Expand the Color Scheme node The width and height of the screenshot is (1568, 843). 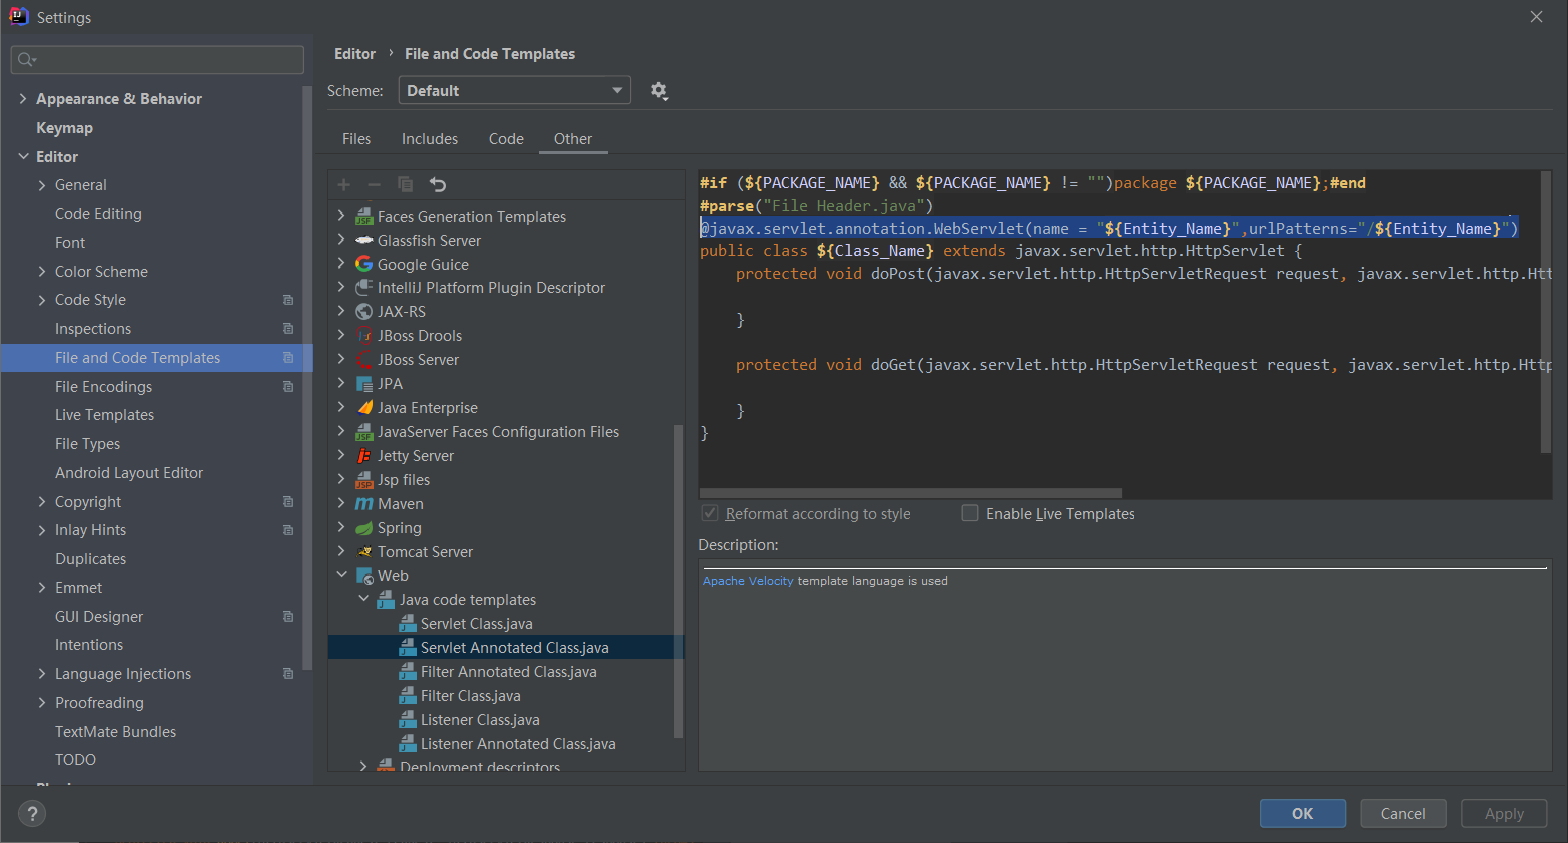42,272
